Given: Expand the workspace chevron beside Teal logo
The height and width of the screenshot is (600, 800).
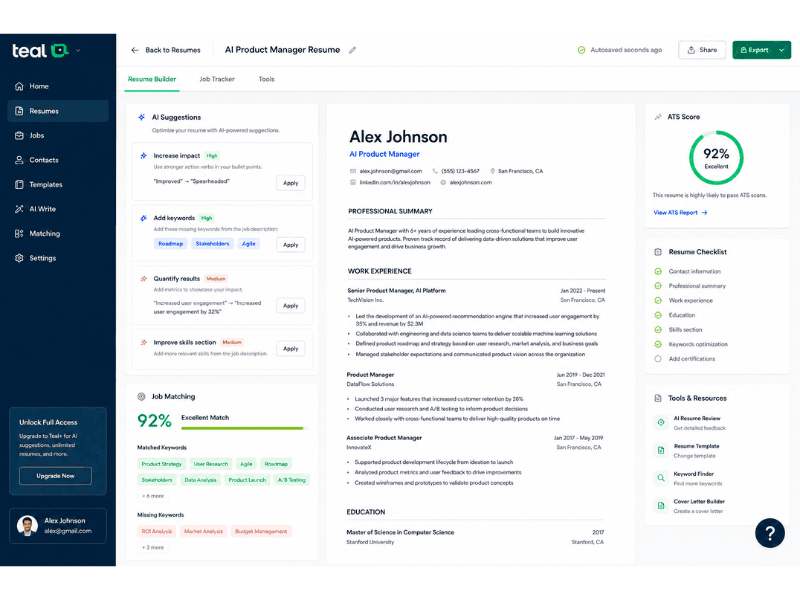Looking at the screenshot, I should tap(78, 51).
